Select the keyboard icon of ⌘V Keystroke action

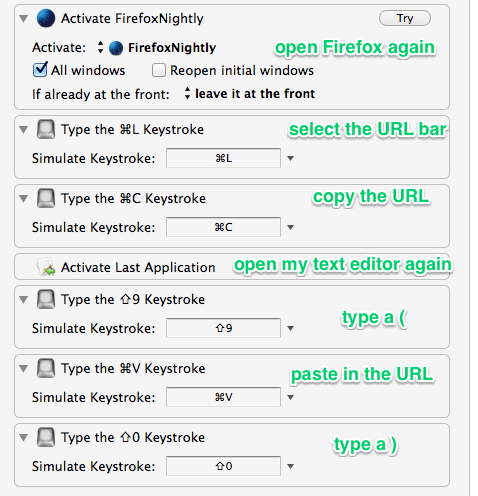coord(46,368)
